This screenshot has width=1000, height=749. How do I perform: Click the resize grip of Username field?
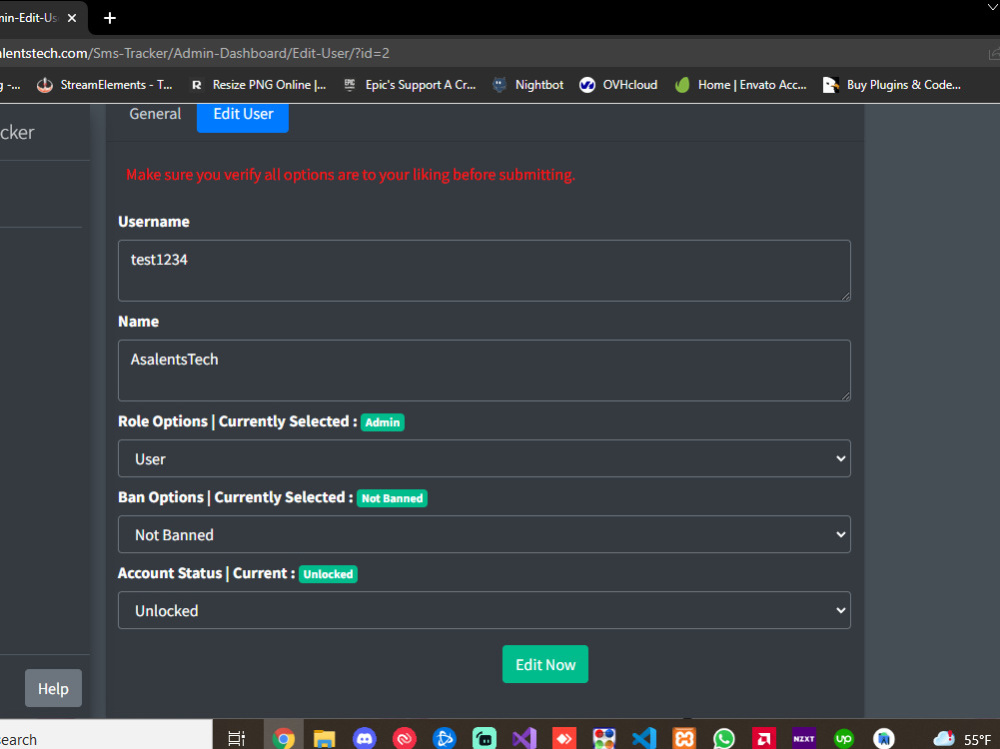846,296
